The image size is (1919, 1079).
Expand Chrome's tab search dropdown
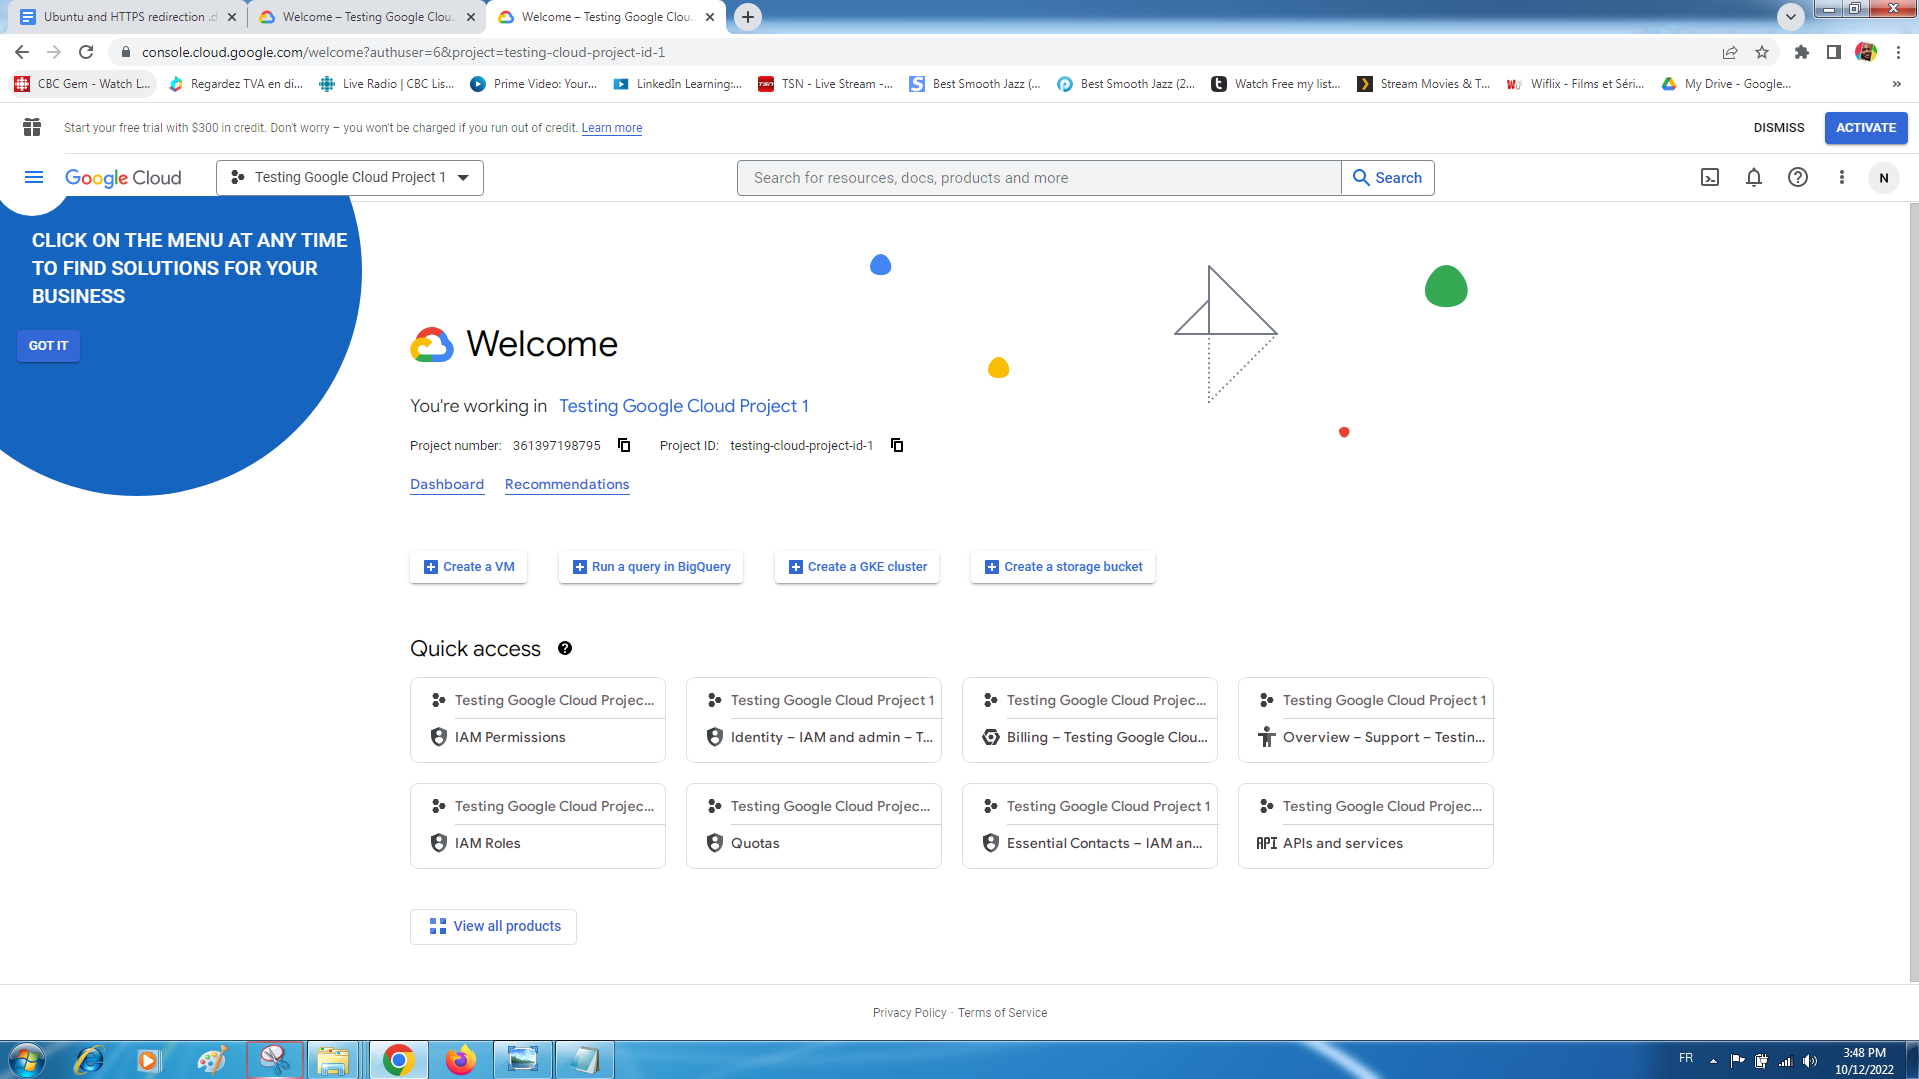[x=1790, y=17]
